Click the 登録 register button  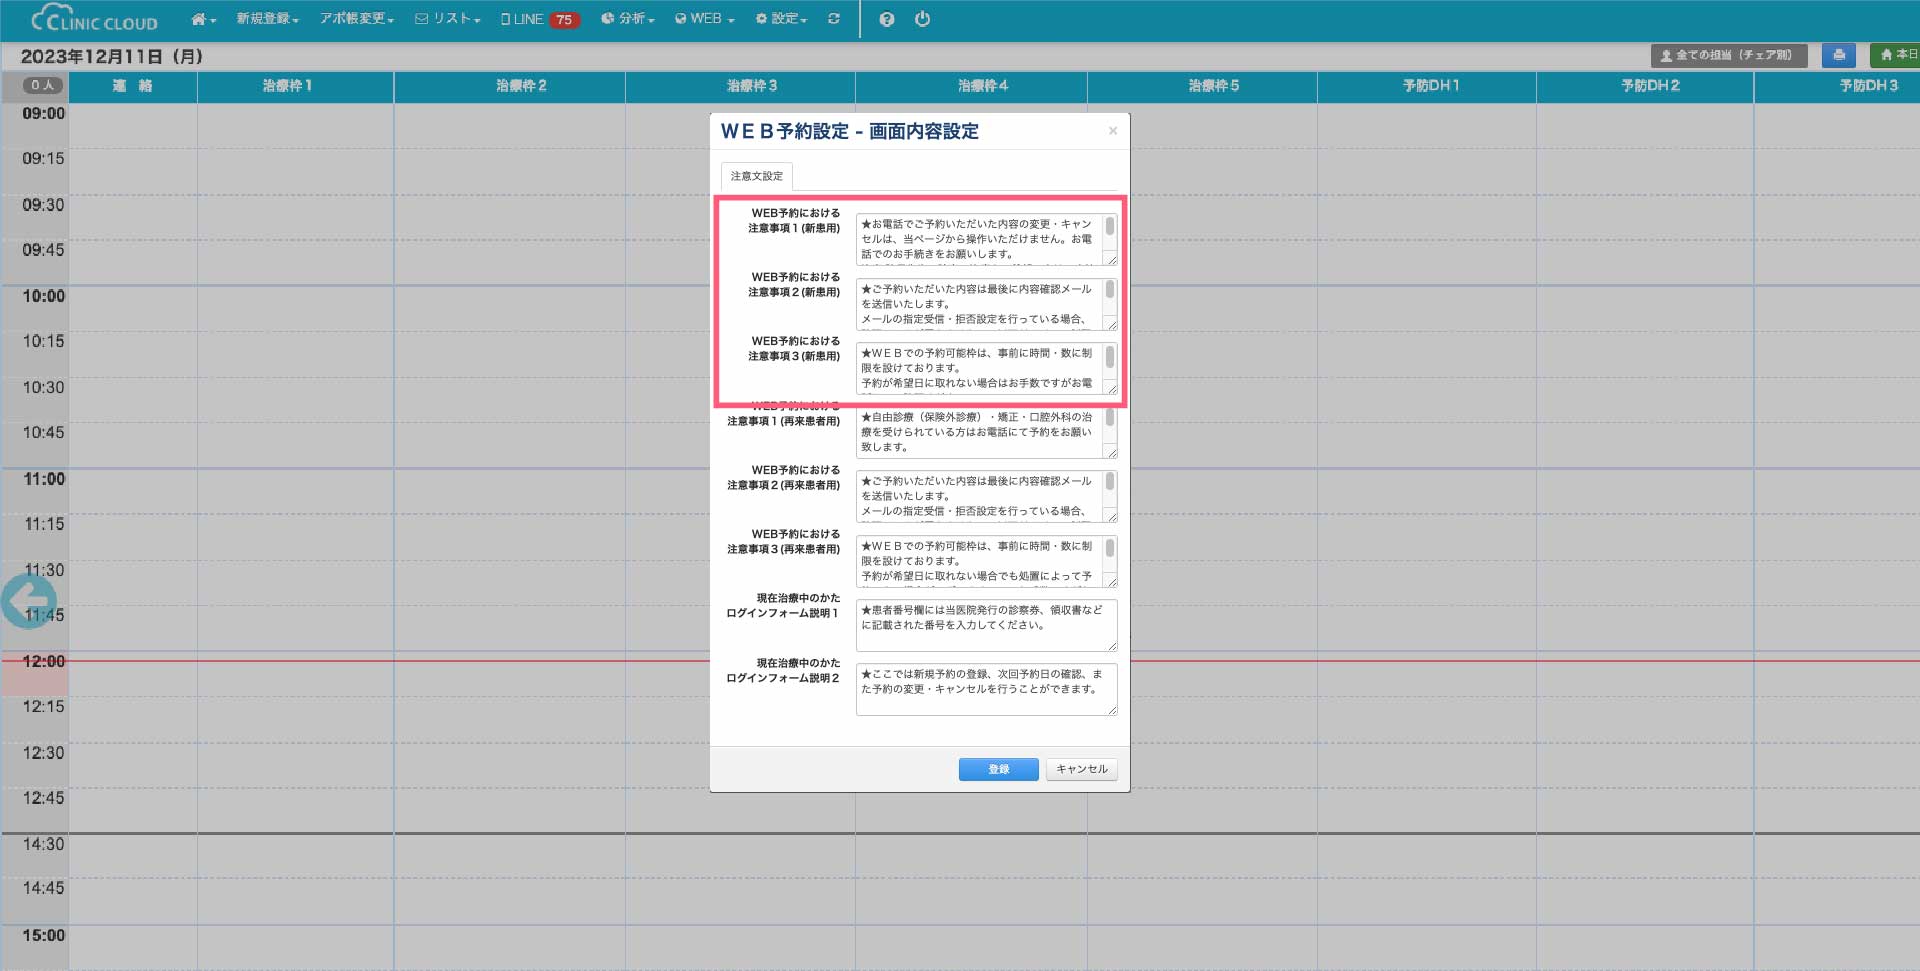[x=998, y=769]
